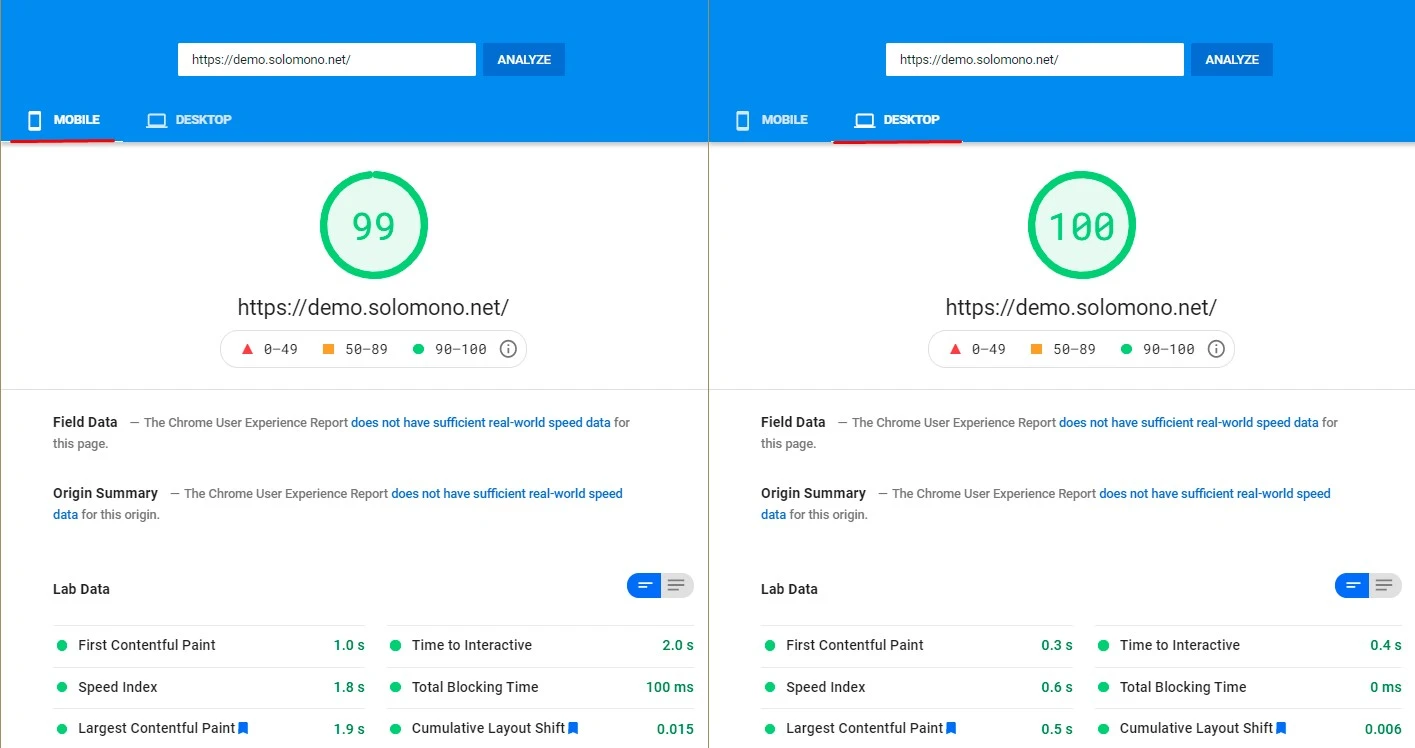This screenshot has height=748, width=1415.
Task: Toggle expanded view in desktop Lab Data section
Action: click(x=1385, y=585)
